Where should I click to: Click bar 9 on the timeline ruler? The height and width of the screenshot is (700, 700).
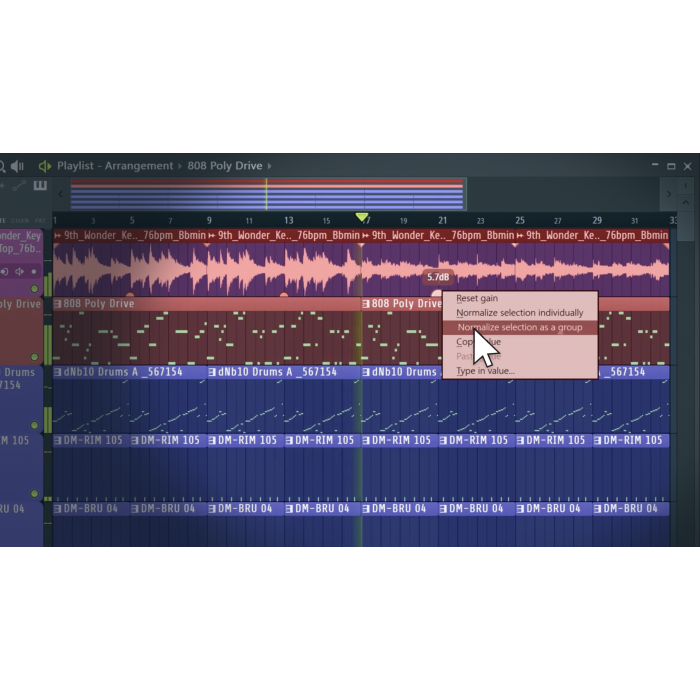[209, 221]
